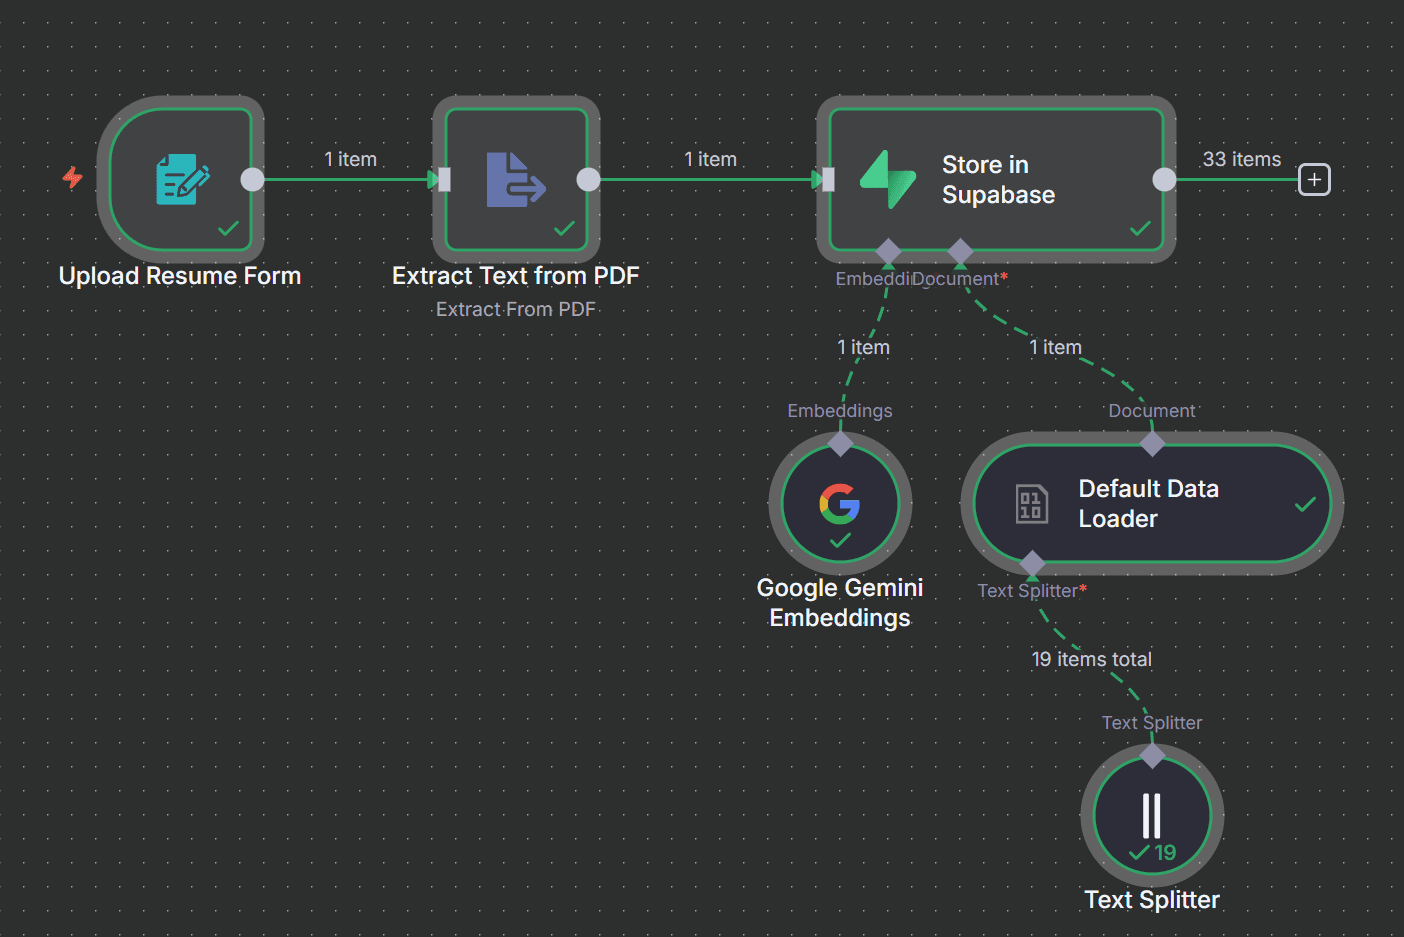
Task: Expand the Embedding input connector on Store in Supabase
Action: (x=887, y=250)
